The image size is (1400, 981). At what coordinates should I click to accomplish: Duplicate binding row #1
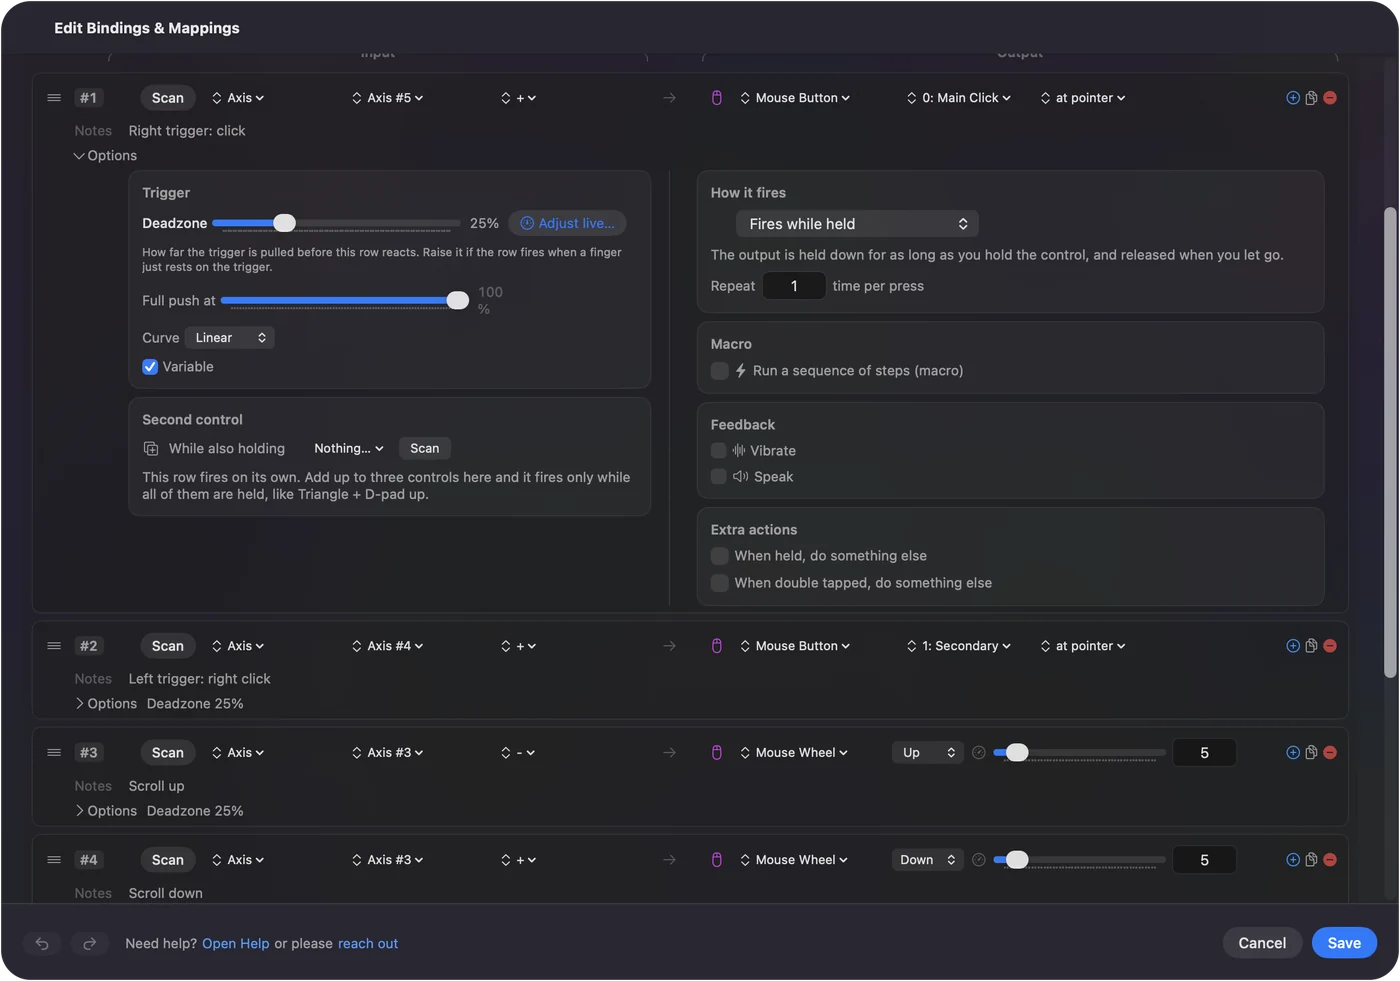[1311, 98]
